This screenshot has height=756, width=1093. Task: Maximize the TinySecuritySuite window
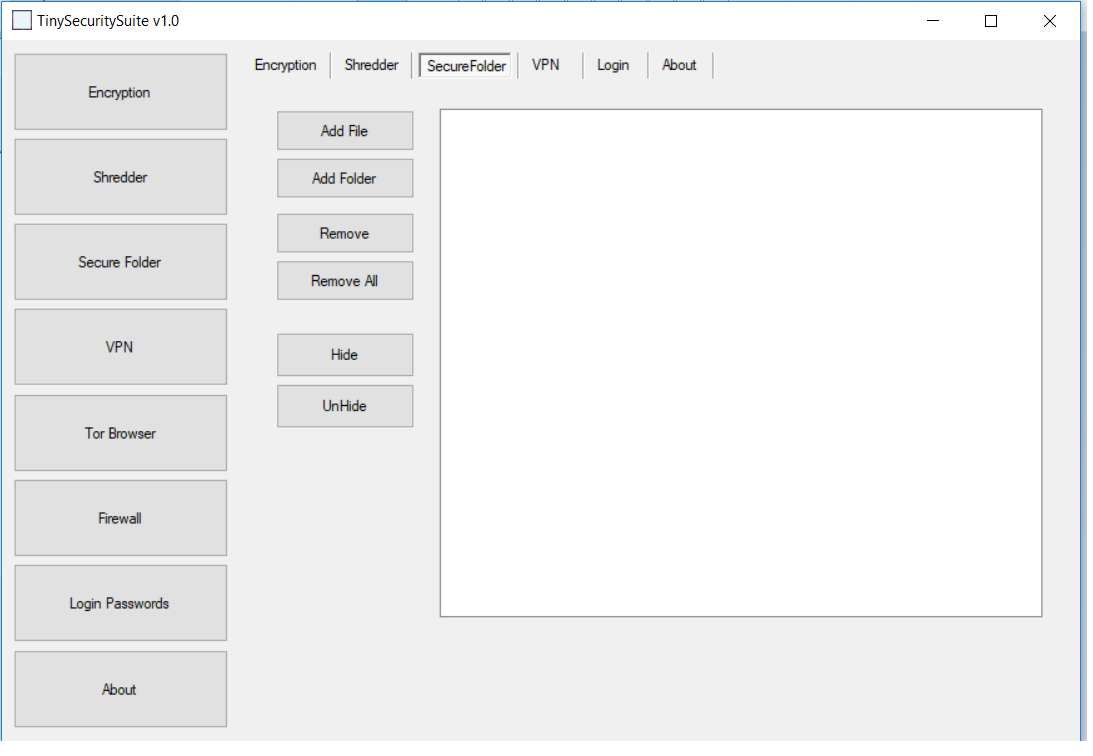coord(991,21)
